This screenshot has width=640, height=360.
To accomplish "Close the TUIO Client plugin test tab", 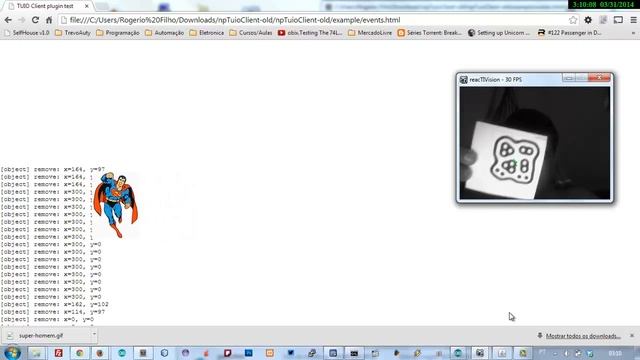I will tap(87, 6).
